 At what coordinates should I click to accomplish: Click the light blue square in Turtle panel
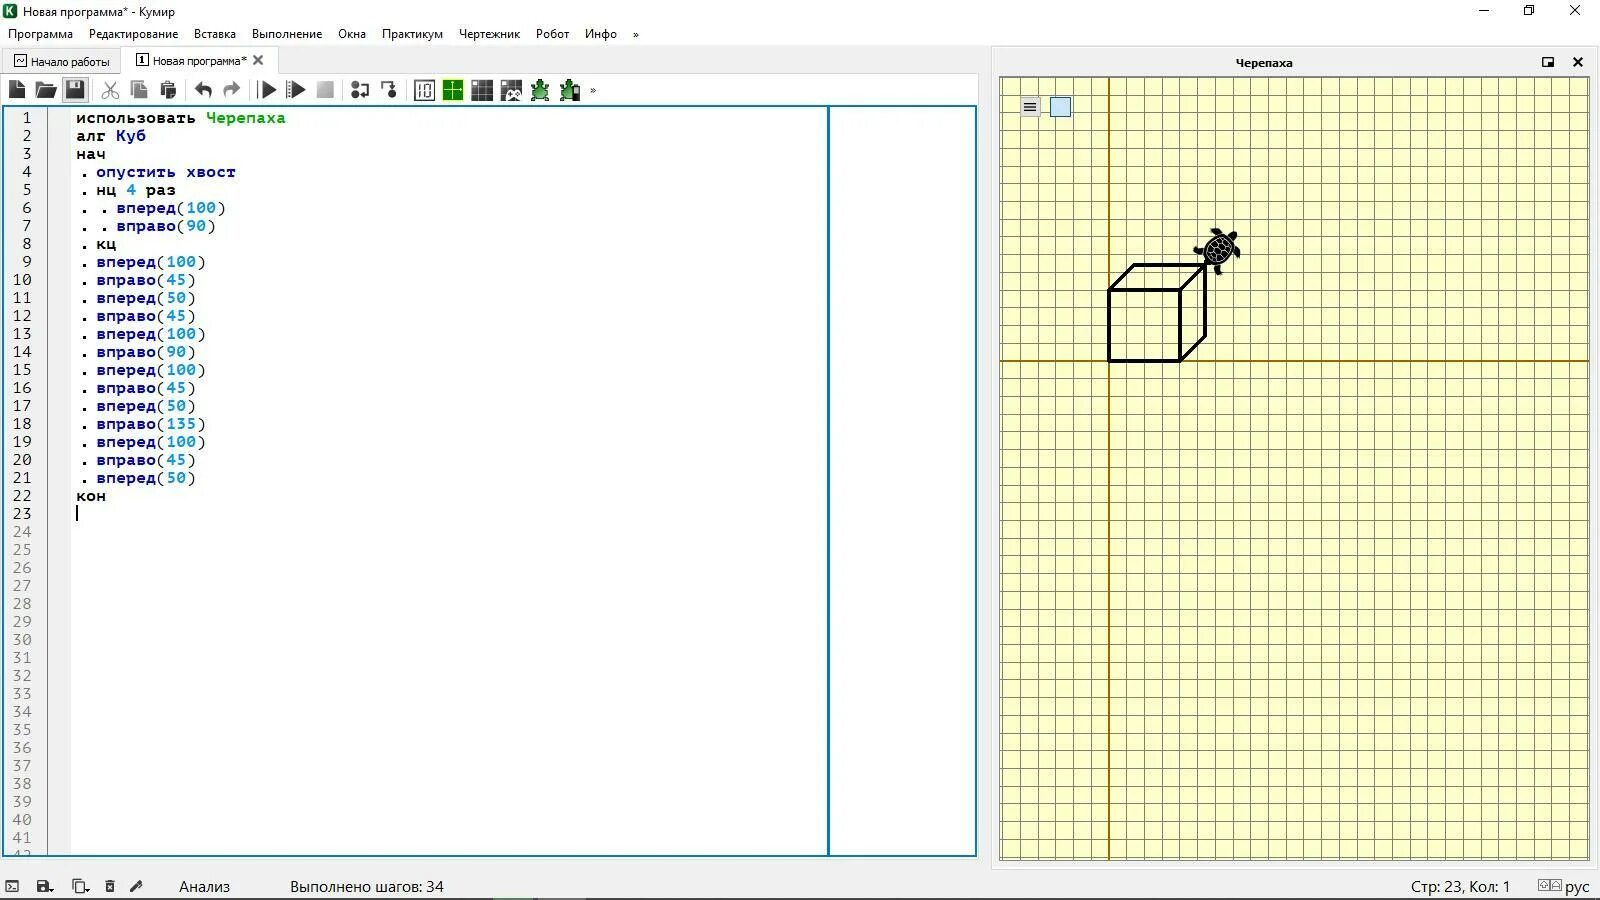coord(1060,107)
